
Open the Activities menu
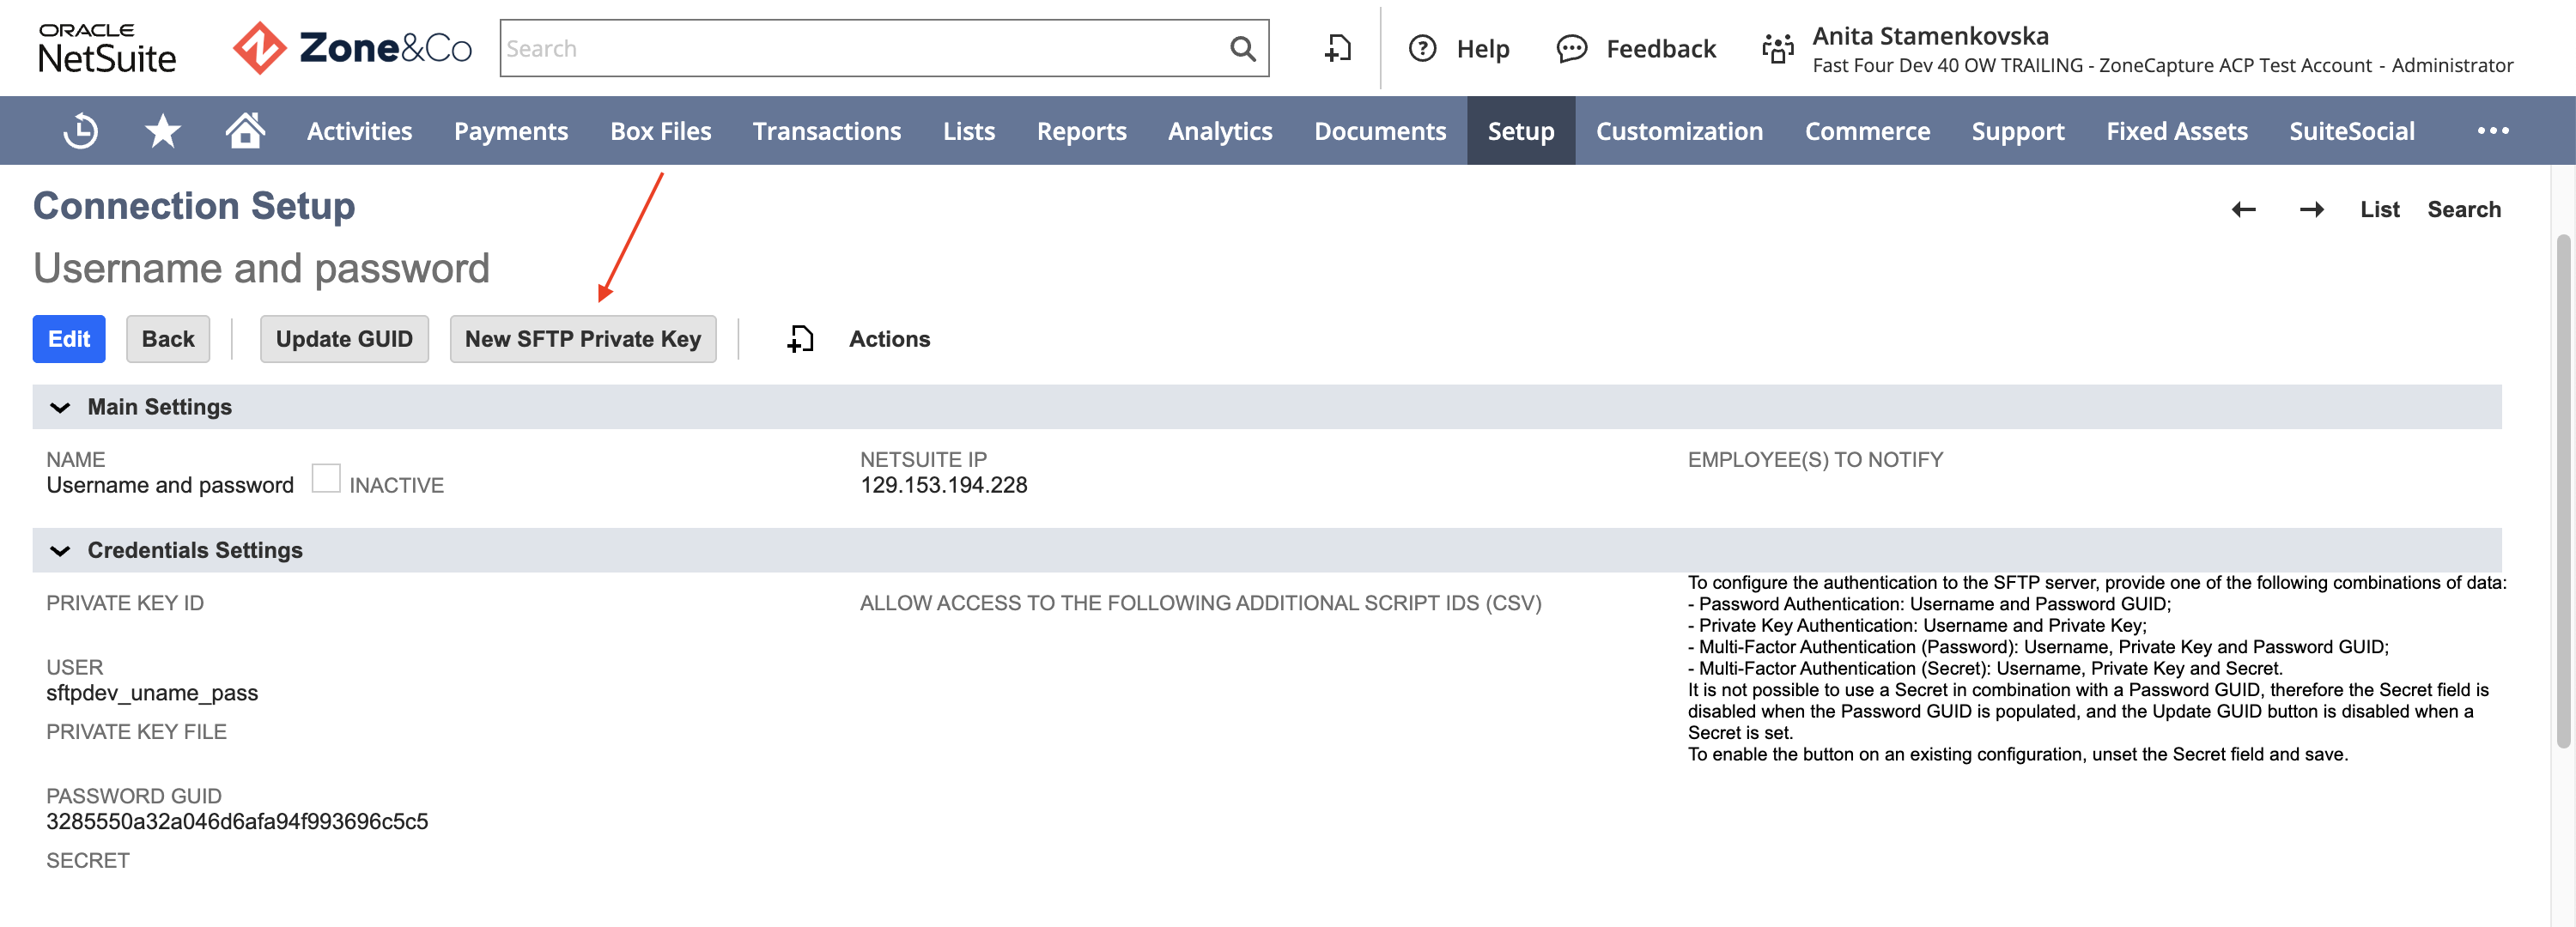coord(359,131)
